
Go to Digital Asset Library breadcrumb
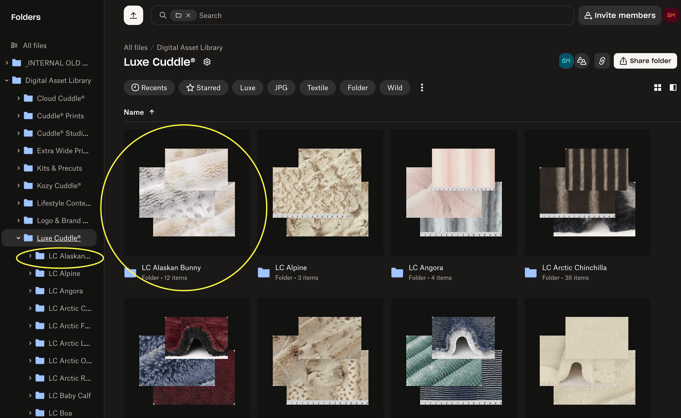[189, 47]
